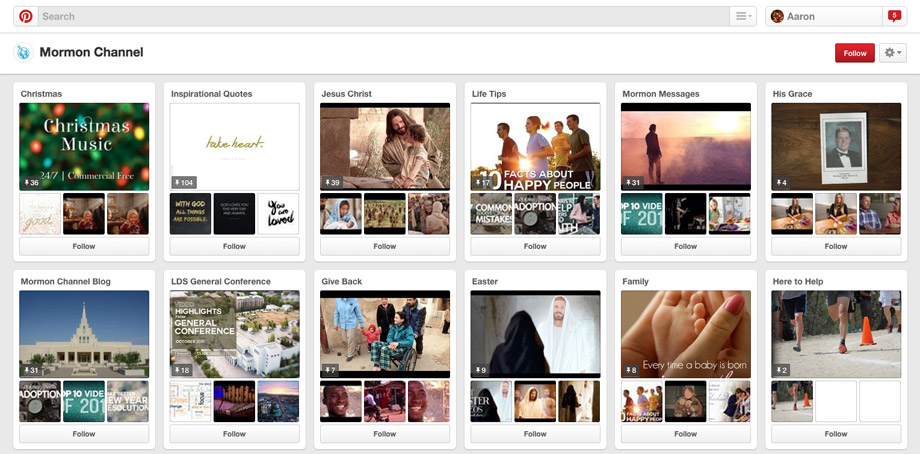Click the Mormon Channel Blog board title

click(x=66, y=282)
